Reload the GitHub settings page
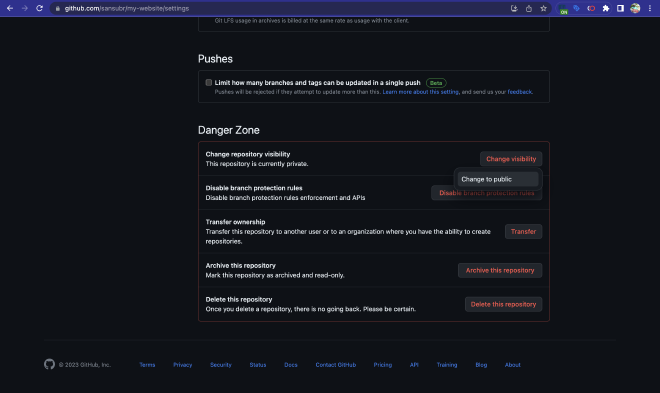The width and height of the screenshot is (660, 393). [39, 8]
